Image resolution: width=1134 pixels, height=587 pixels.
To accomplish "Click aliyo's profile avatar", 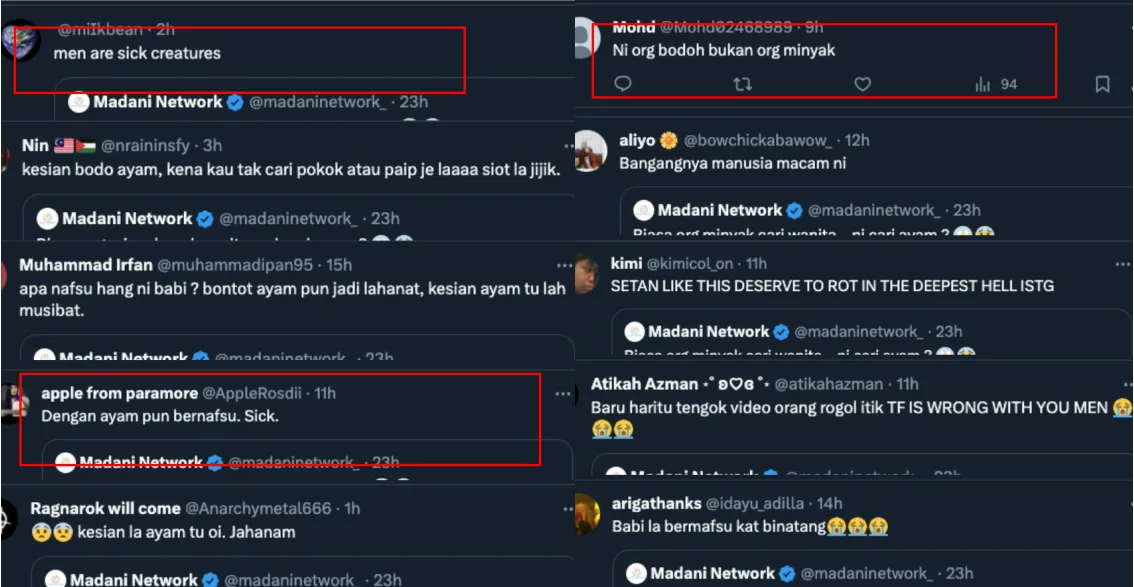I will (x=590, y=150).
